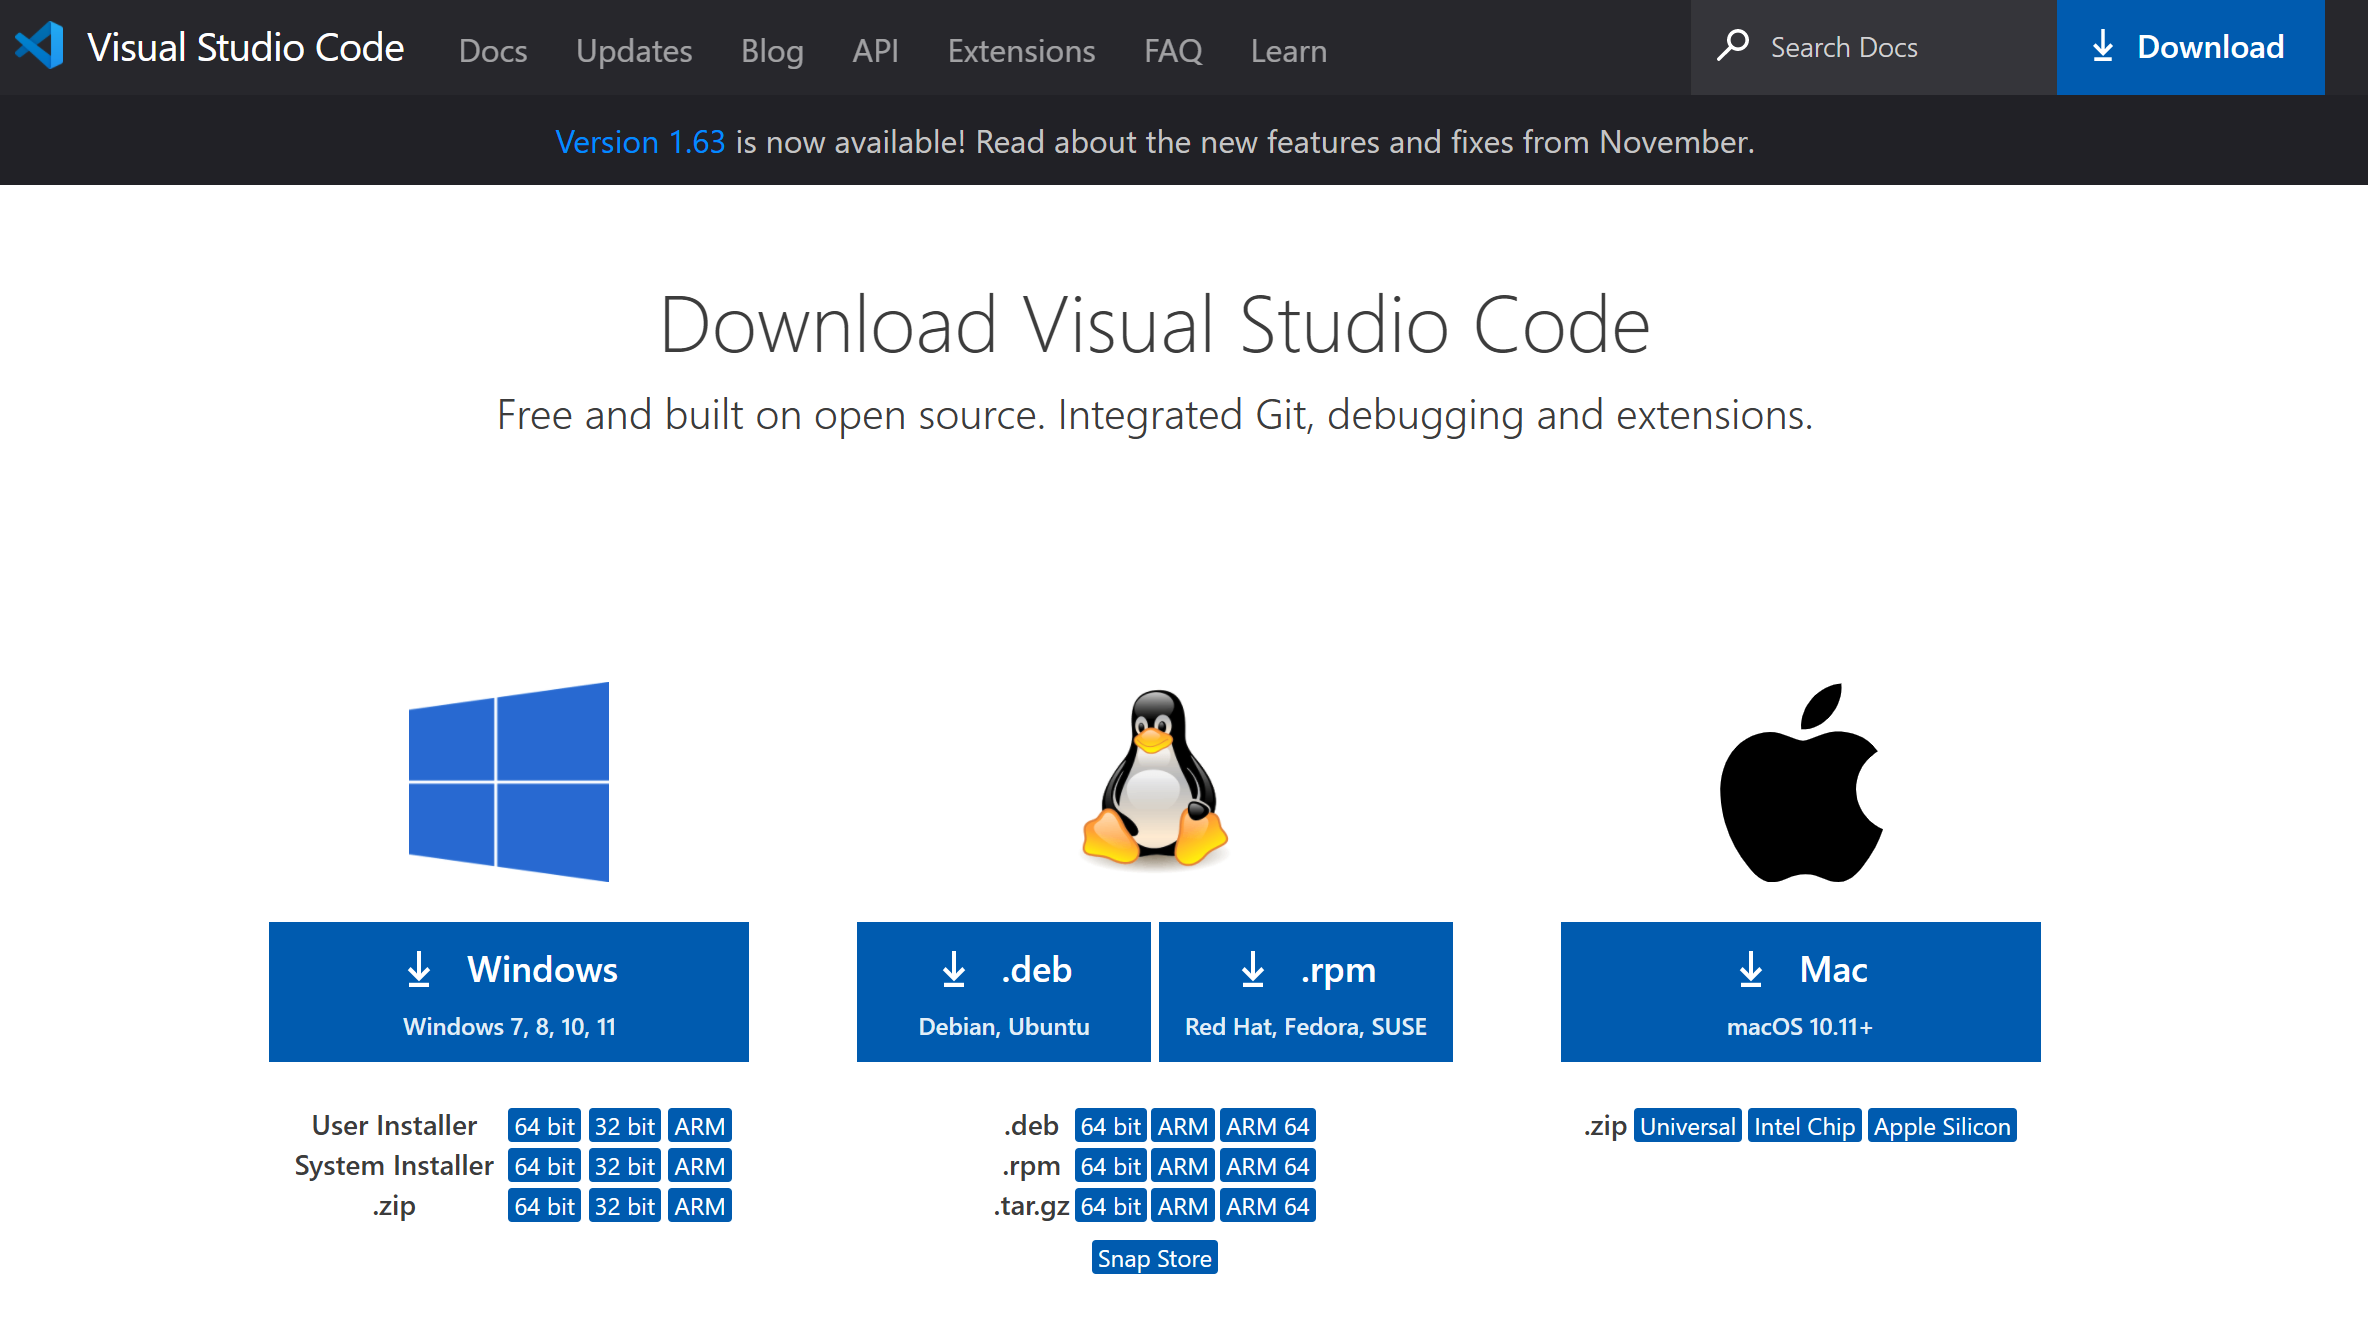Click the ".tar.gz" row label

click(1031, 1207)
